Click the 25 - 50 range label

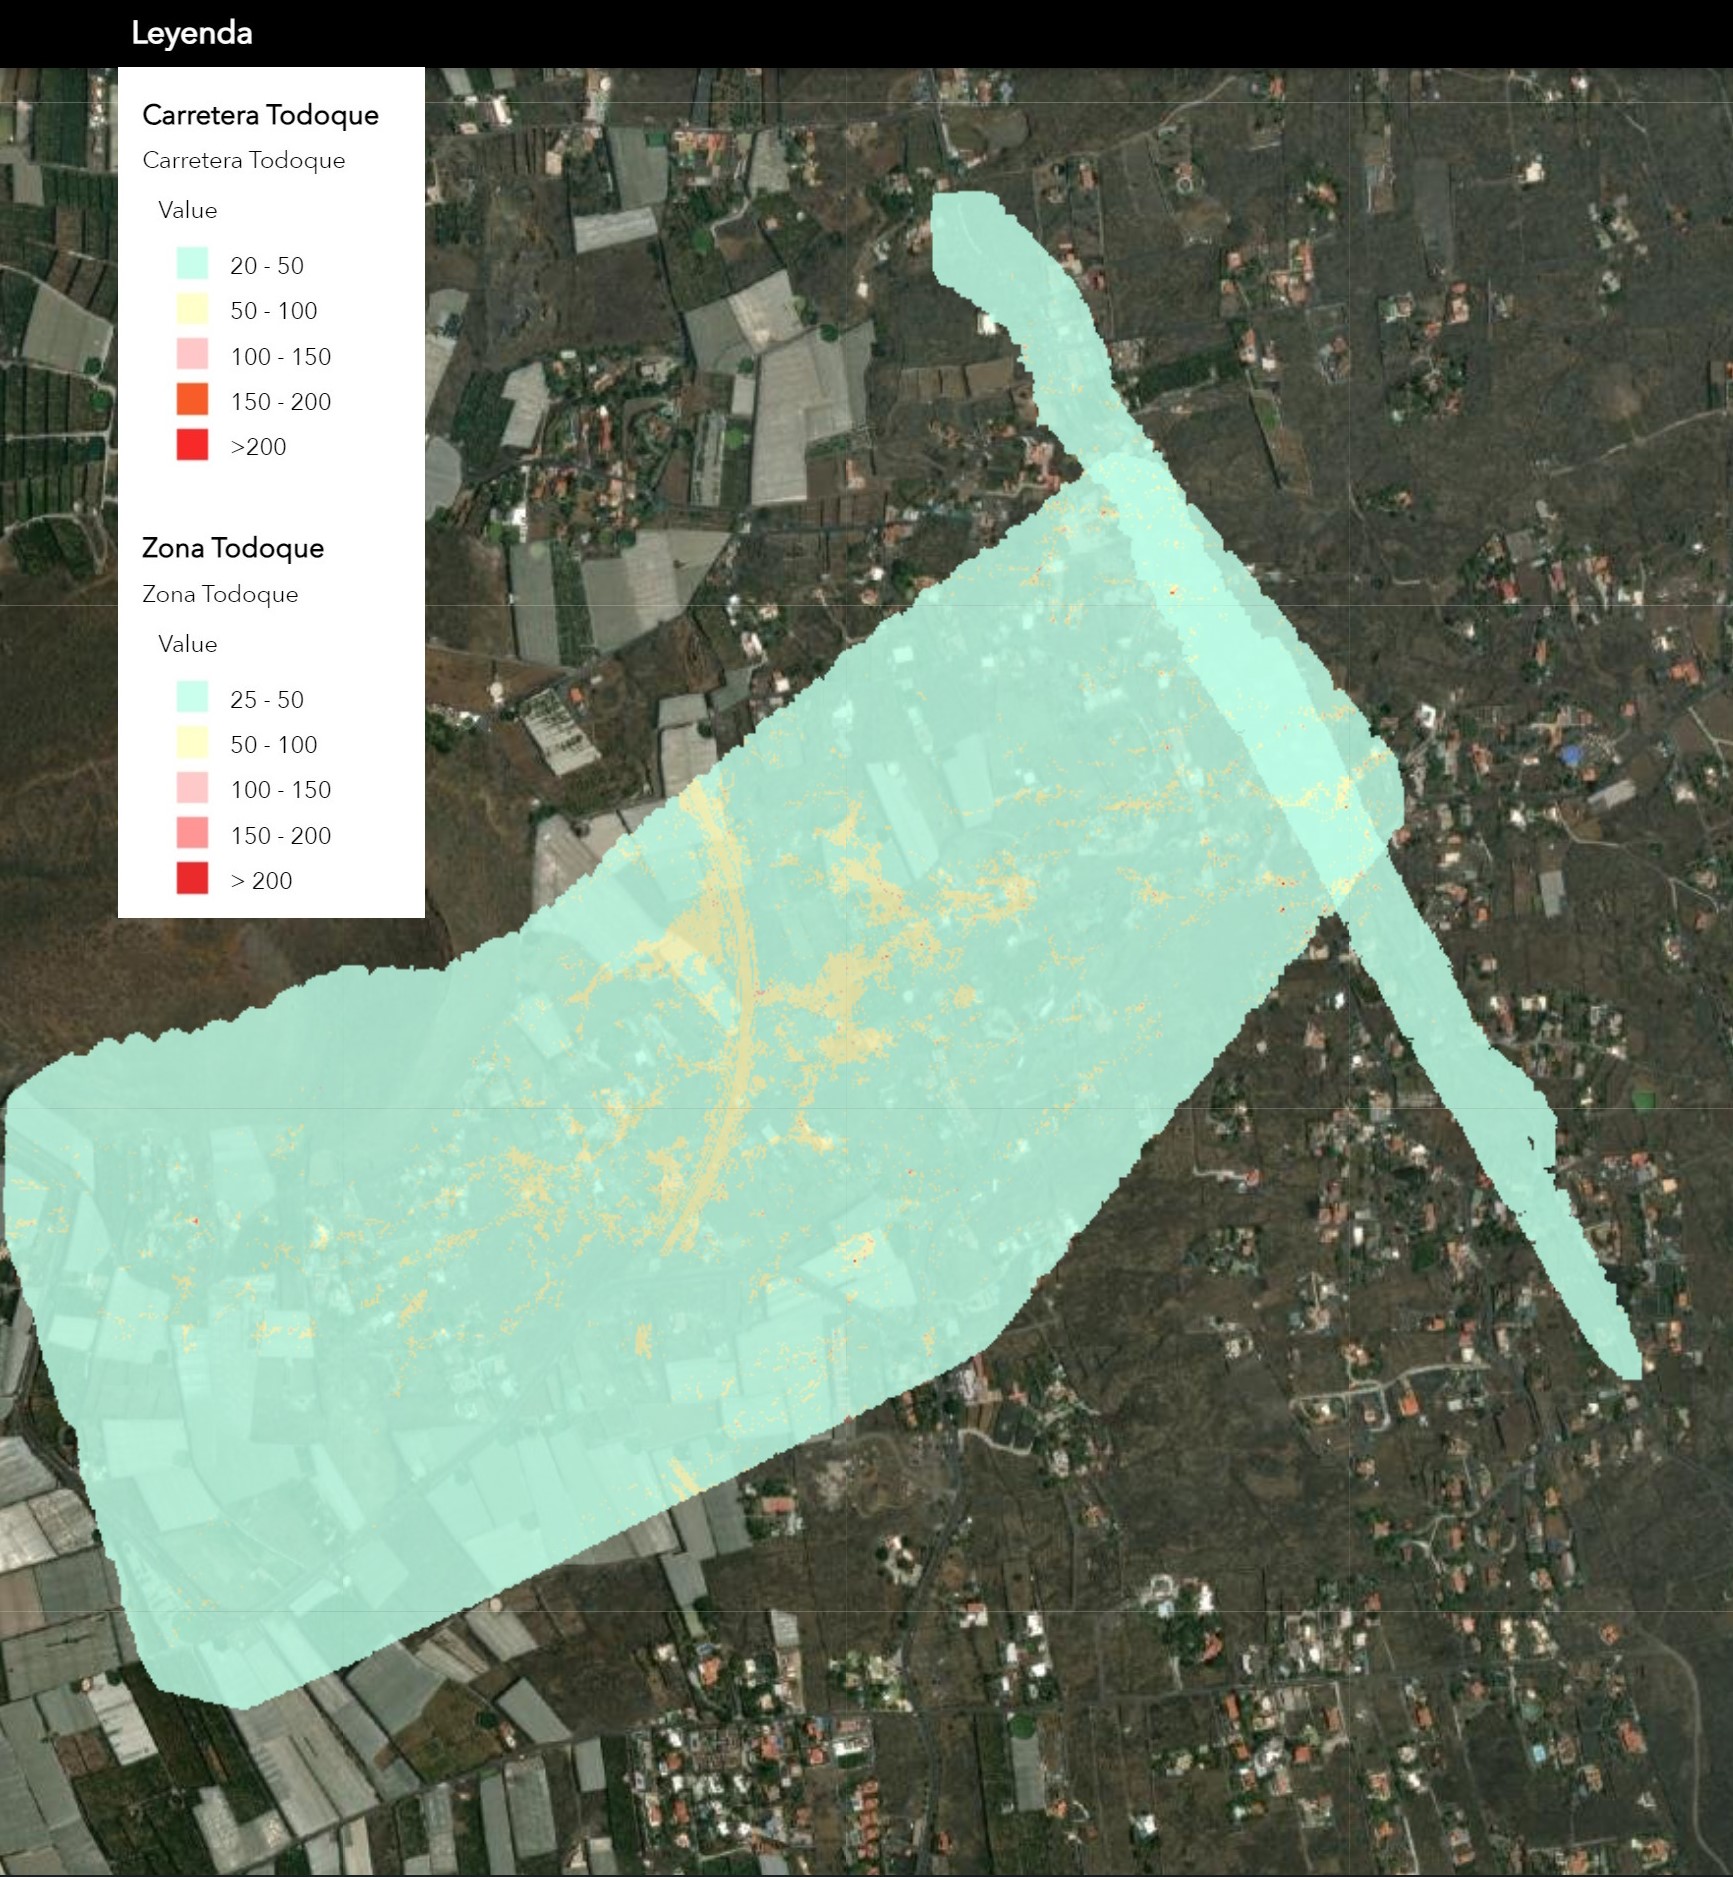coord(266,700)
